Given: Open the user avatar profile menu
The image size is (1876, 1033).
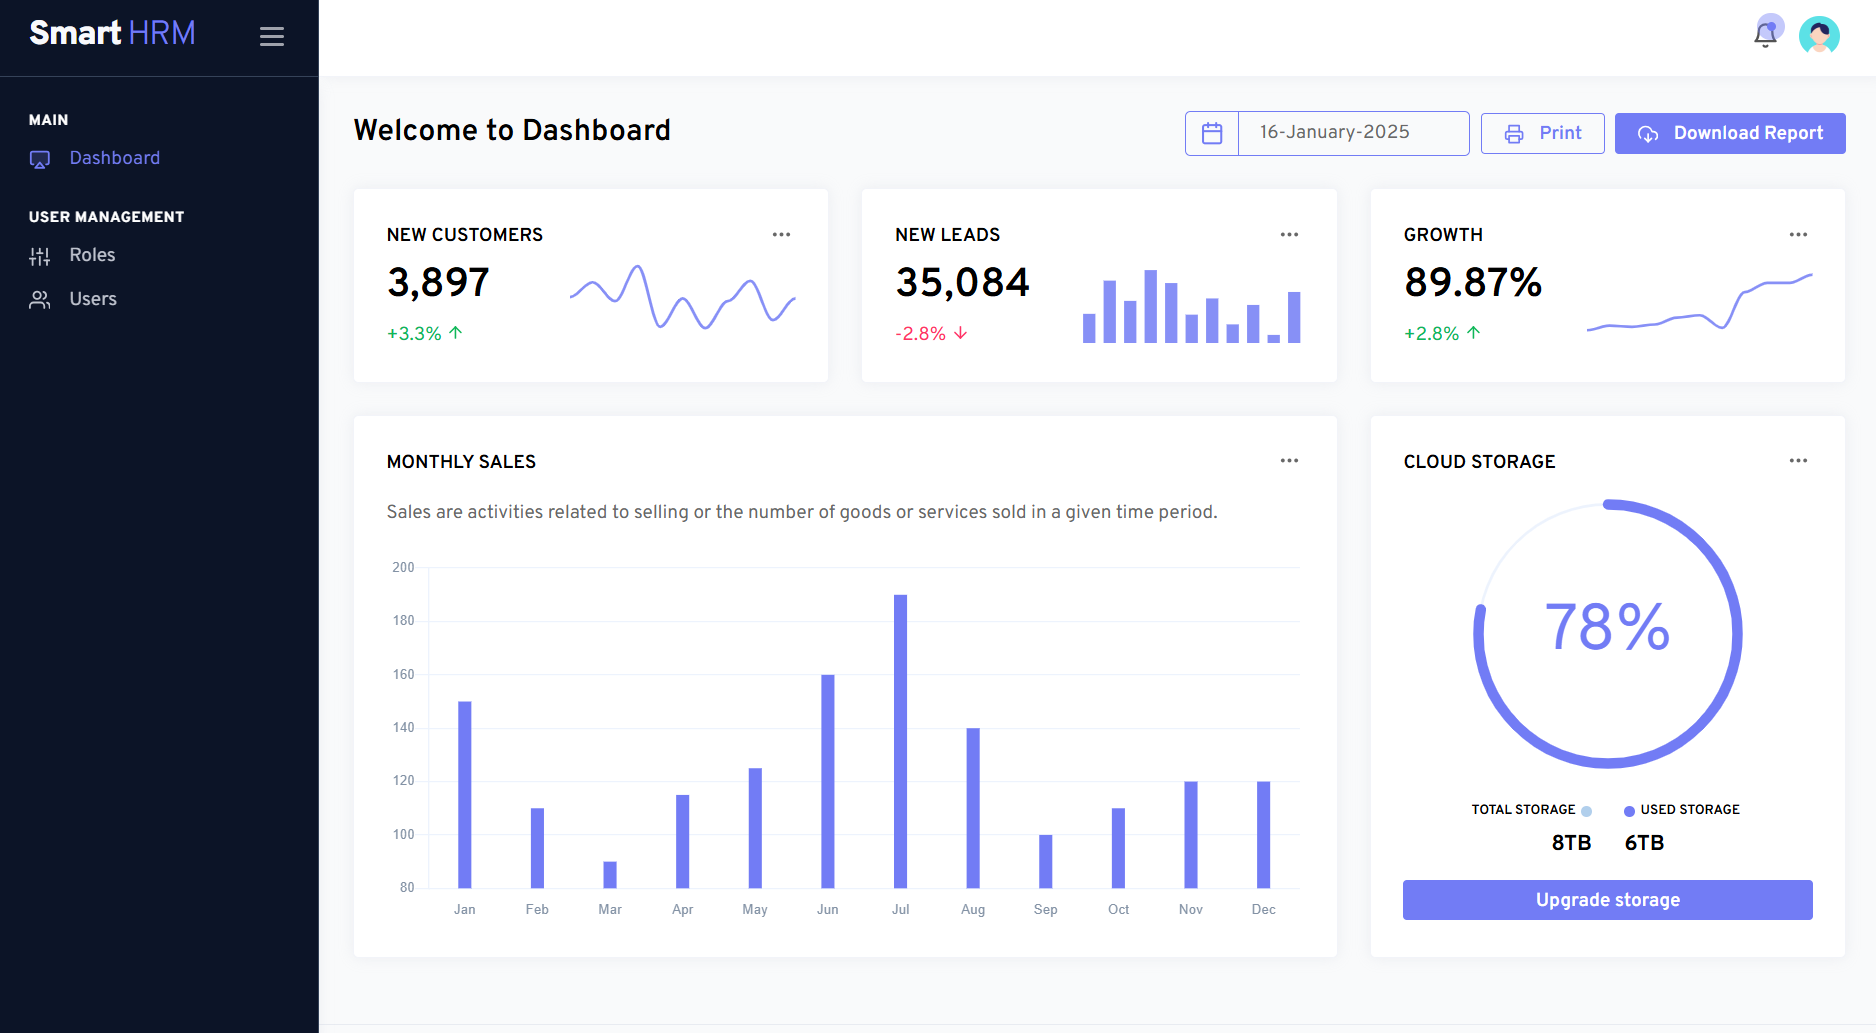Looking at the screenshot, I should tap(1819, 35).
